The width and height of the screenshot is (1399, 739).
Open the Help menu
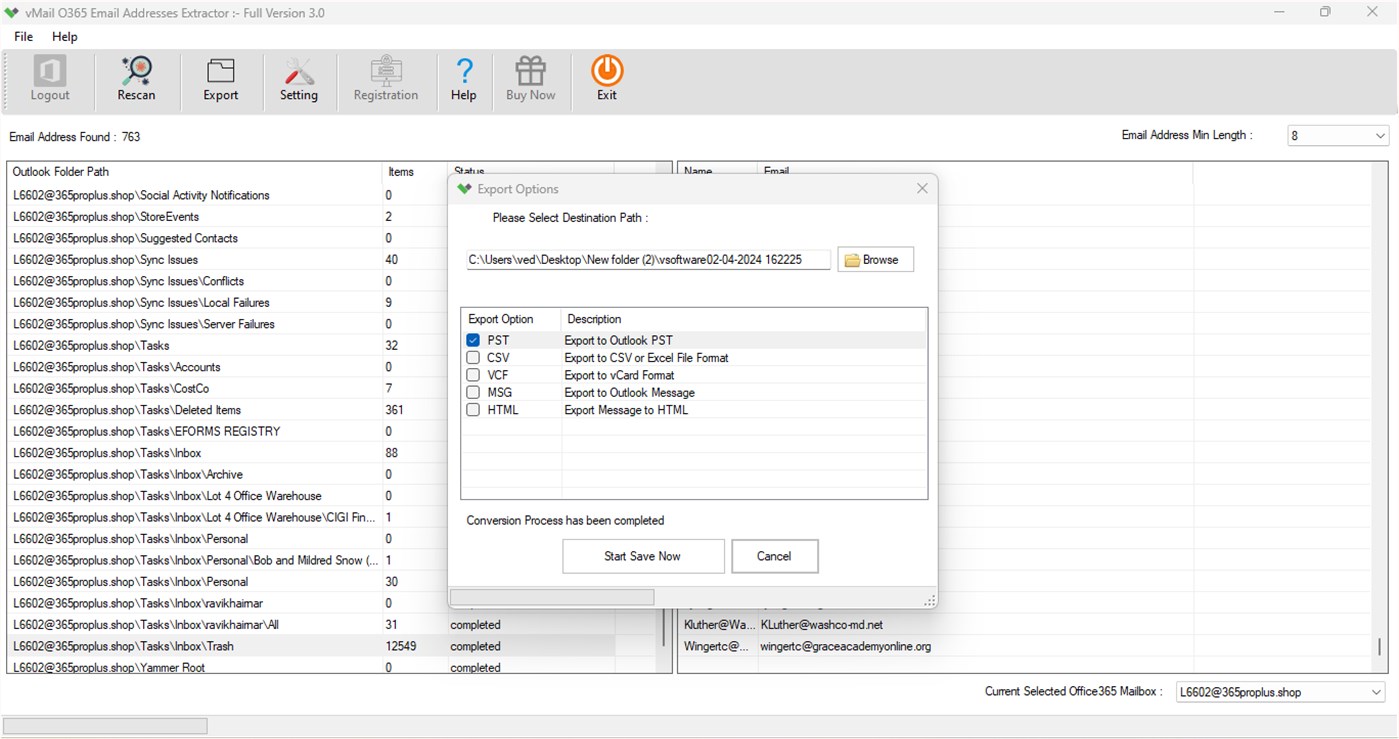pos(64,36)
